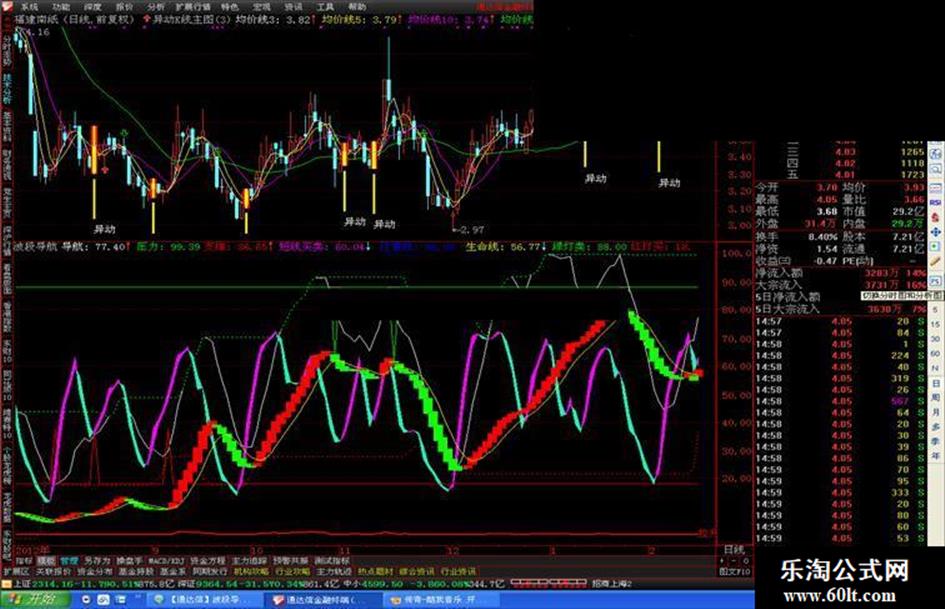Click the application logo icon at top-left
Image resolution: width=945 pixels, height=609 pixels.
(7, 7)
